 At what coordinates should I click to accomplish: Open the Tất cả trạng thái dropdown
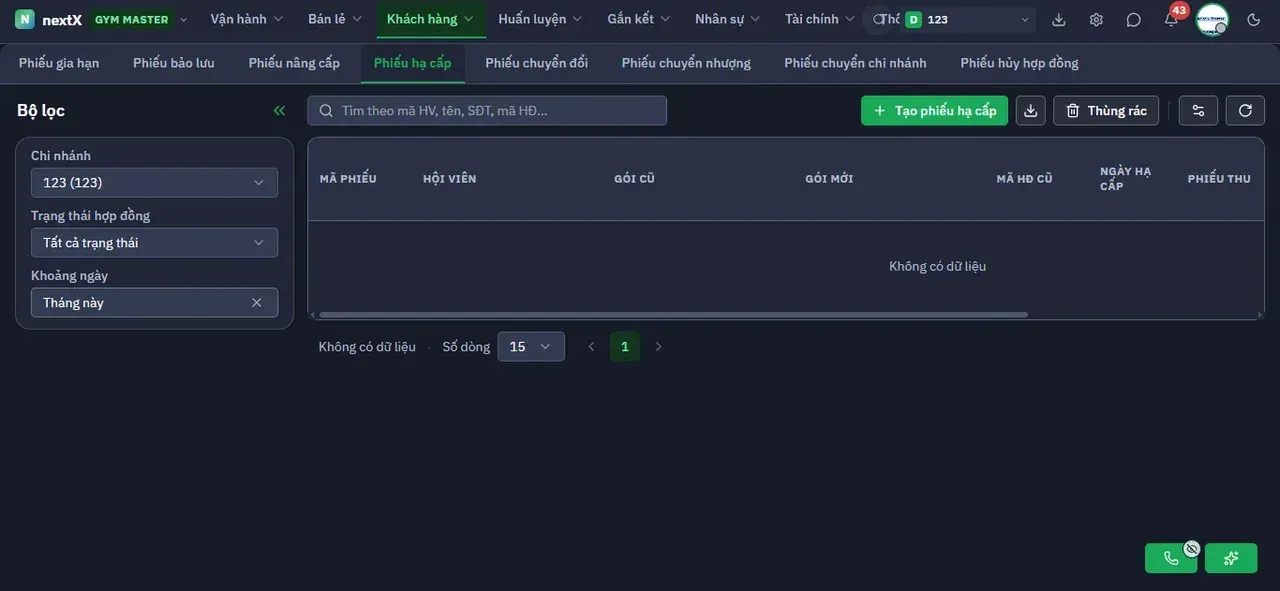point(154,243)
